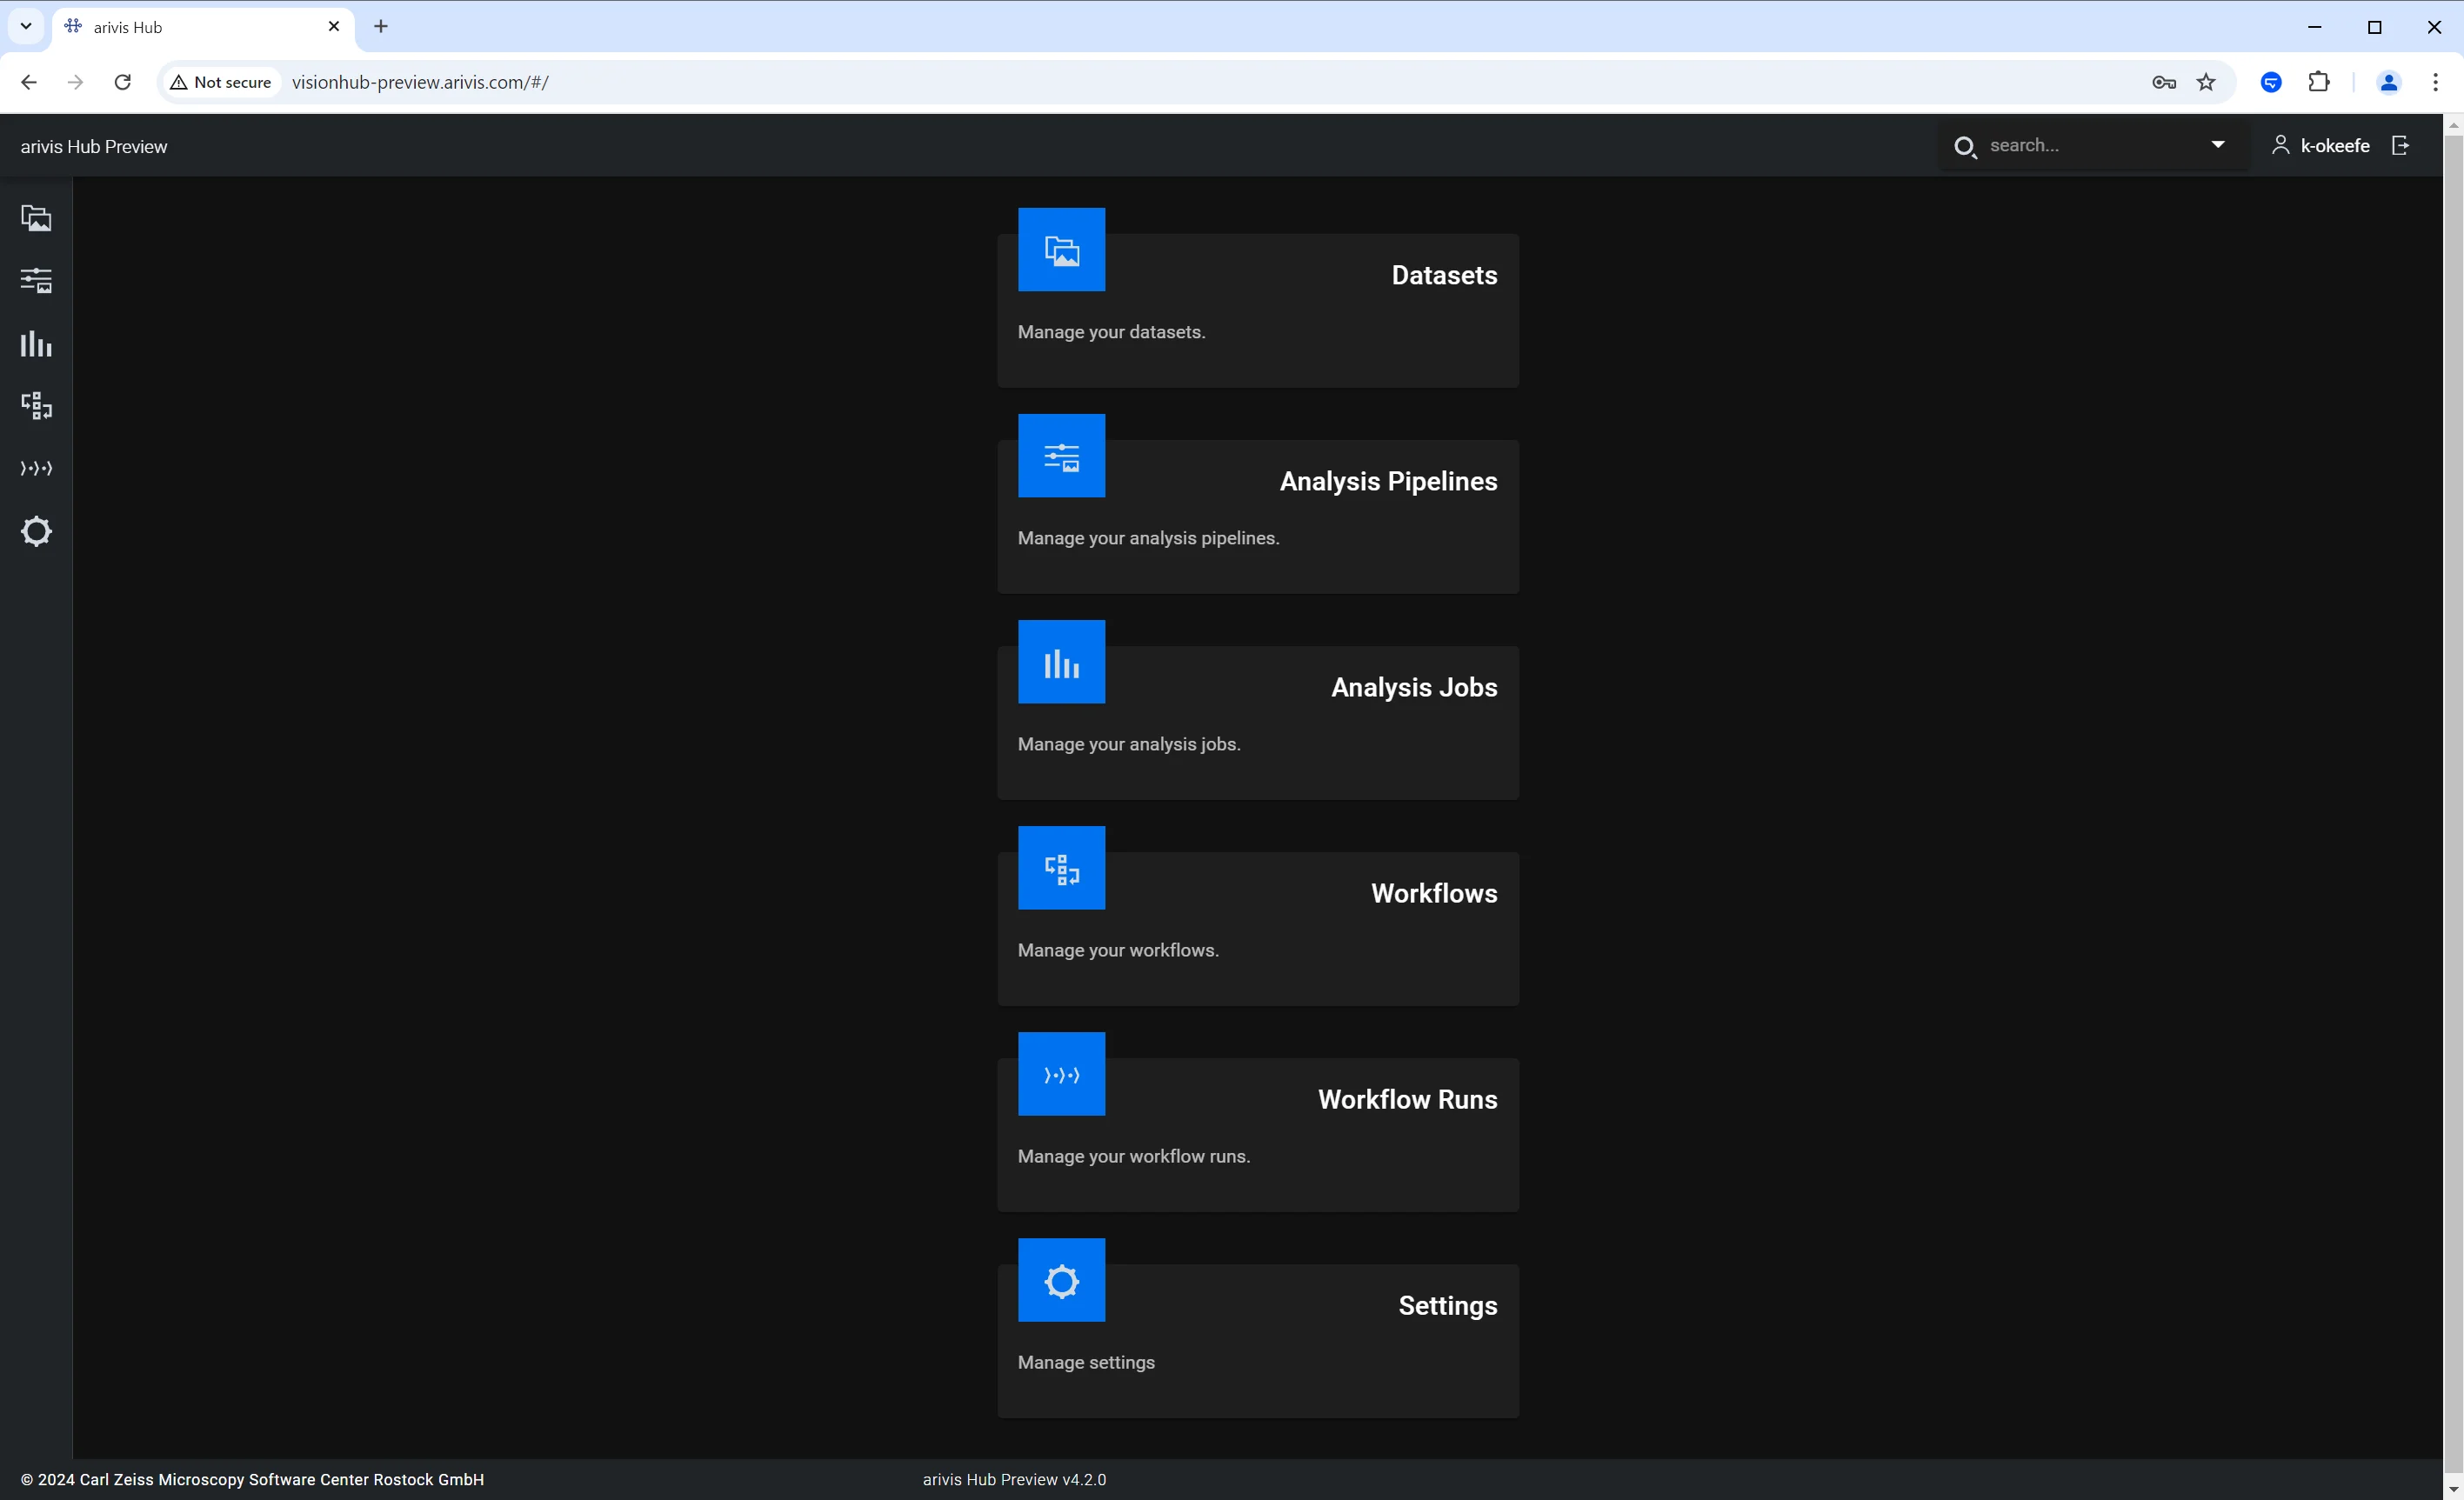Open the Datasets card title

click(1444, 275)
